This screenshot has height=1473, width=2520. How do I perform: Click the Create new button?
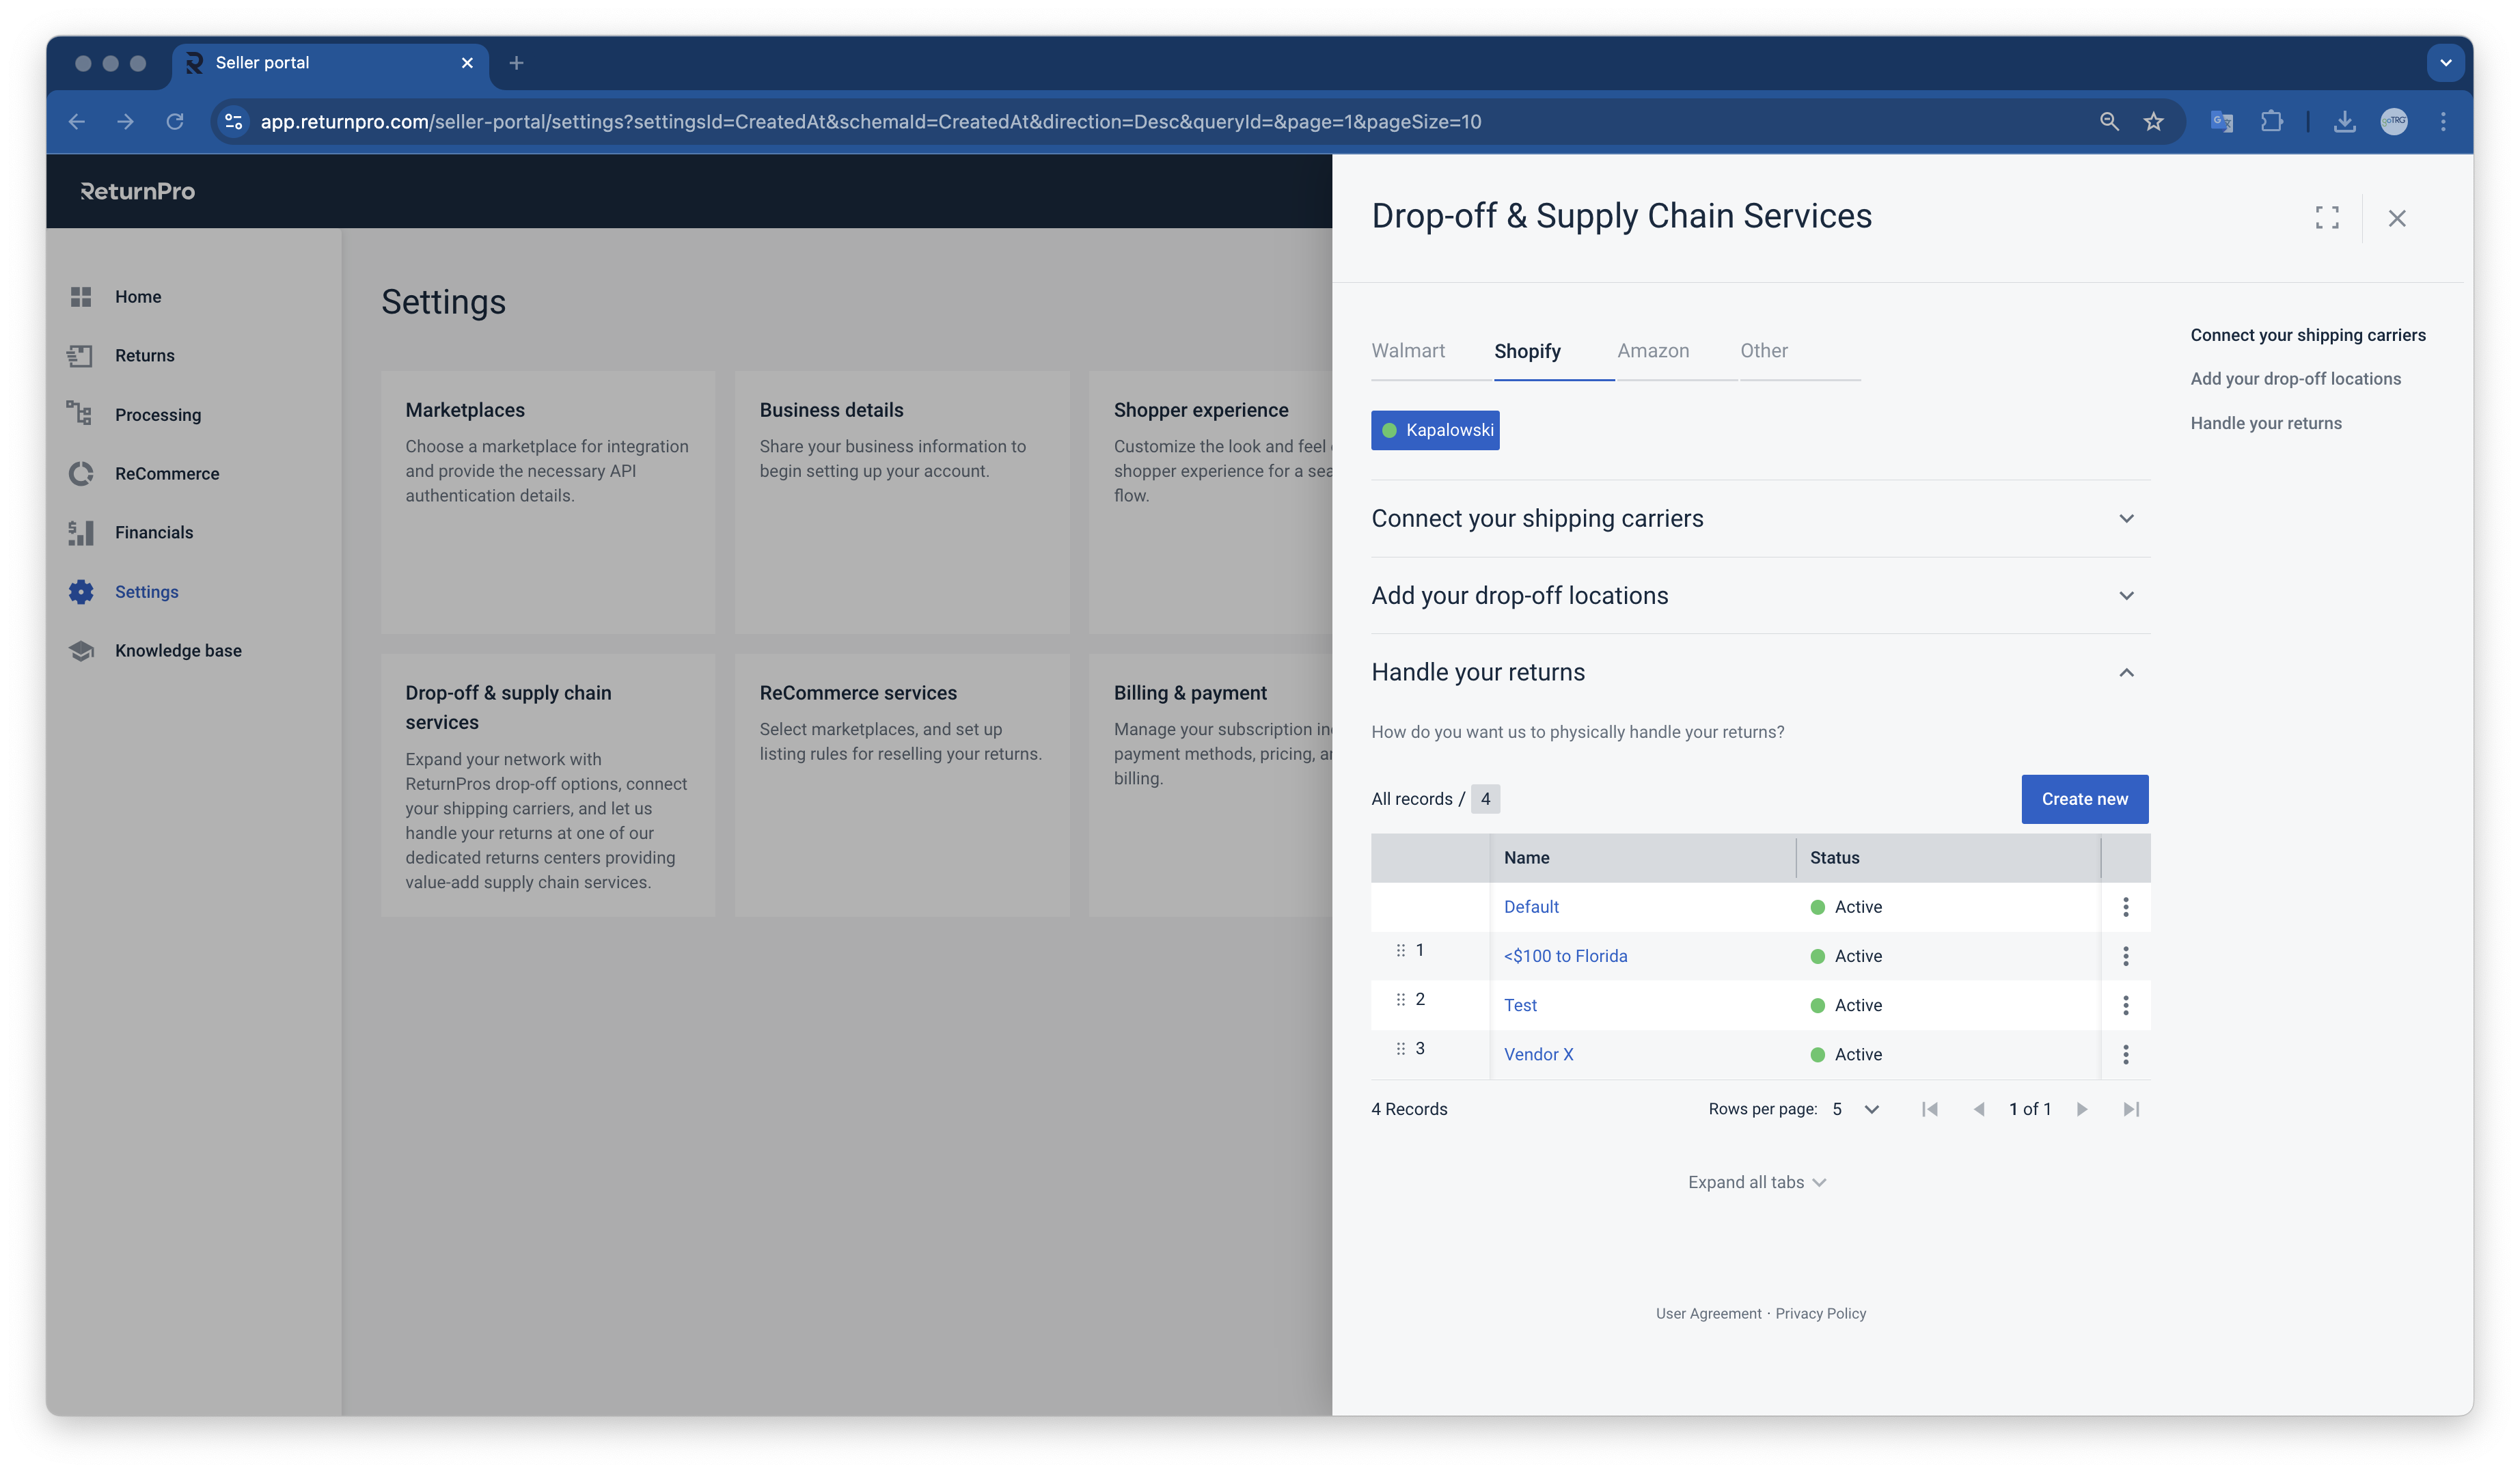[2084, 799]
